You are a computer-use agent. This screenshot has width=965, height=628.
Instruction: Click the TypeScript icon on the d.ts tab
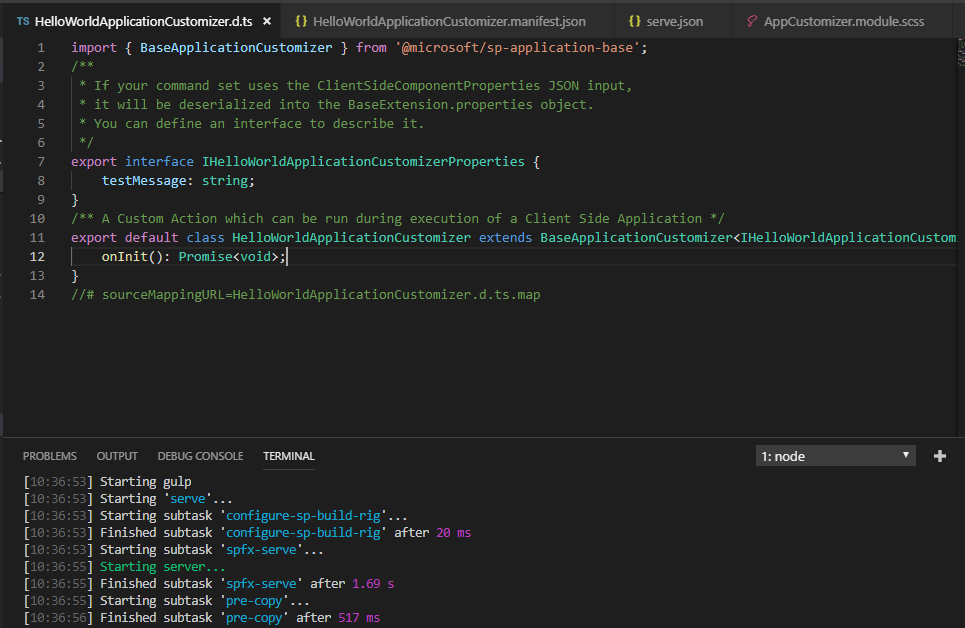(22, 20)
